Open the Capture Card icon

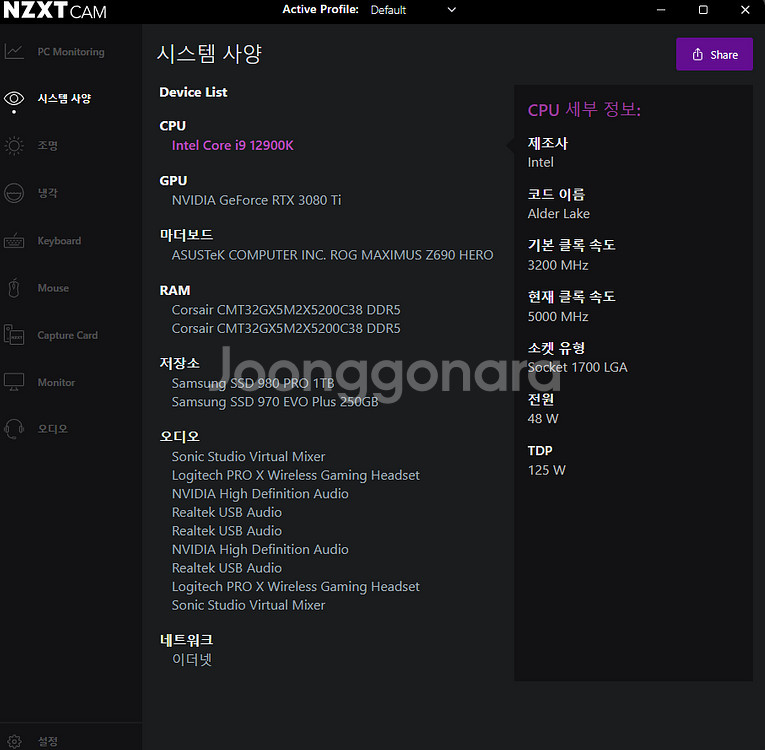click(14, 335)
